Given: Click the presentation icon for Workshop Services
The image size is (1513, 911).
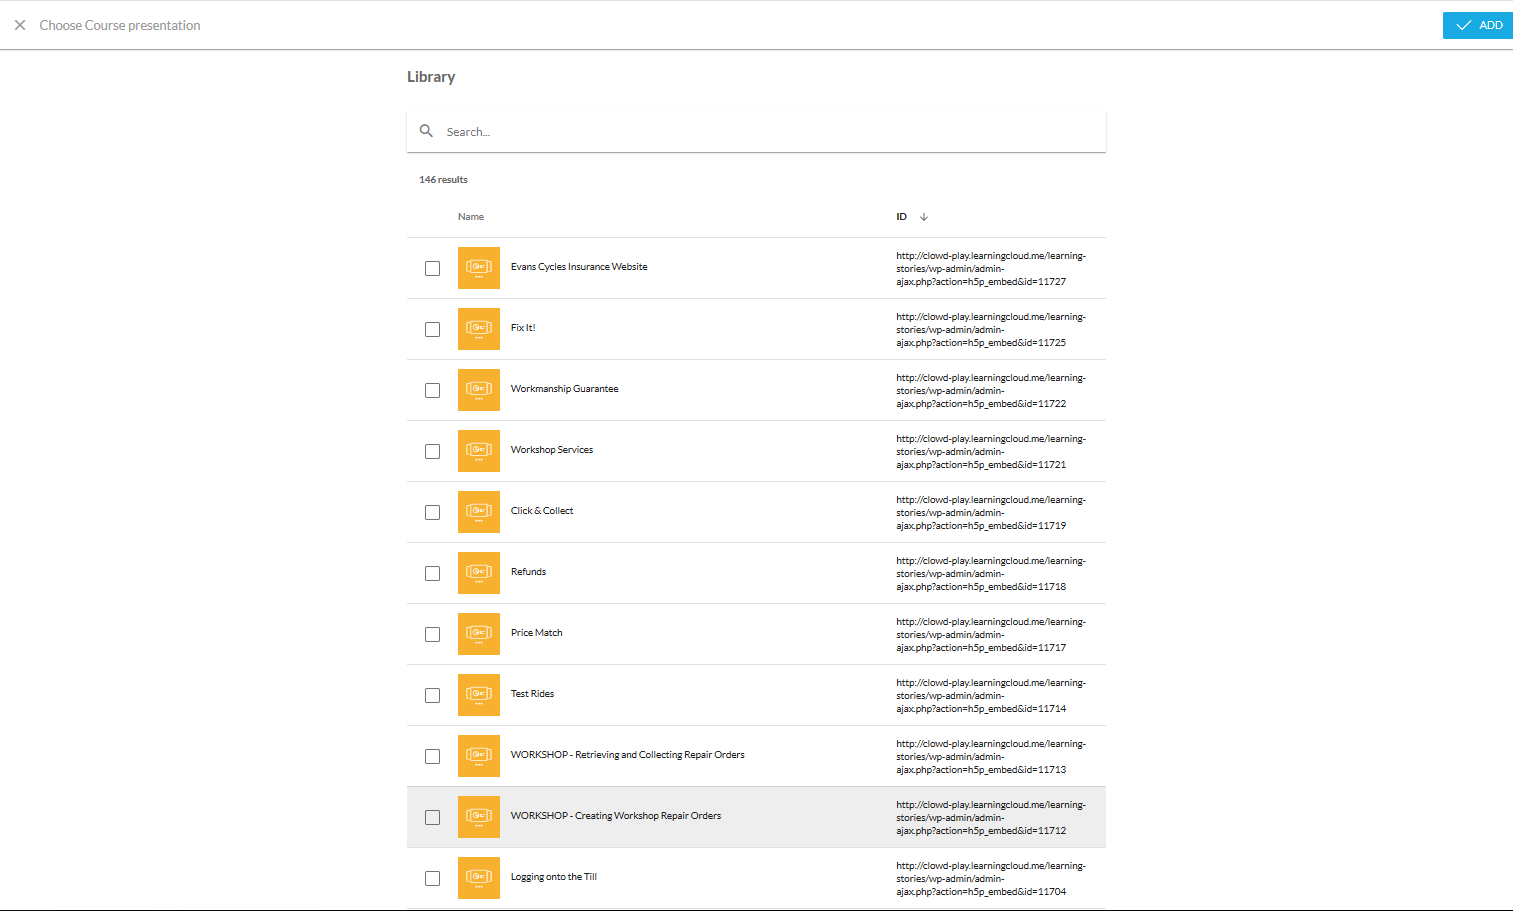Looking at the screenshot, I should [x=479, y=451].
